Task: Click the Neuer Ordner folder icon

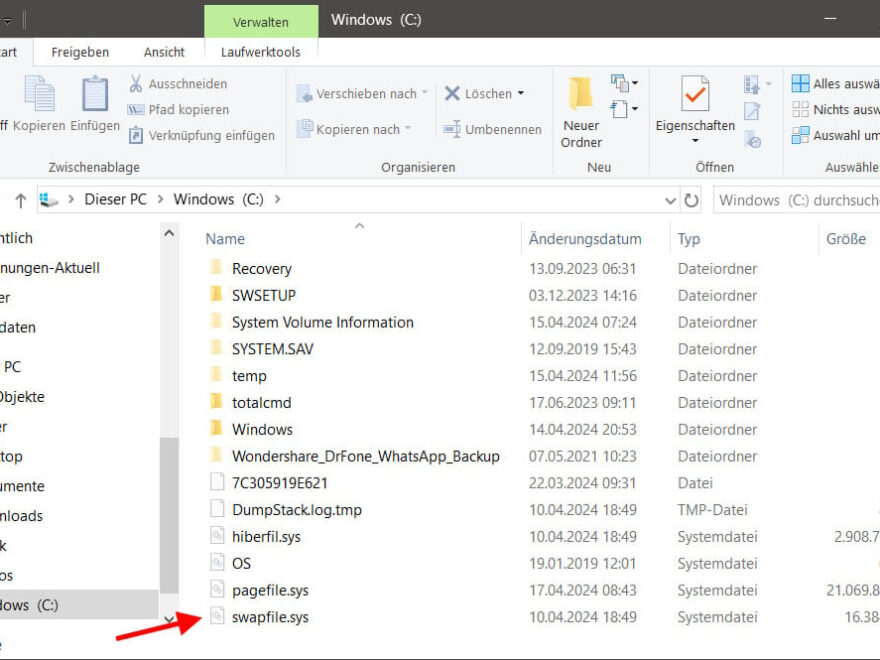Action: point(581,94)
